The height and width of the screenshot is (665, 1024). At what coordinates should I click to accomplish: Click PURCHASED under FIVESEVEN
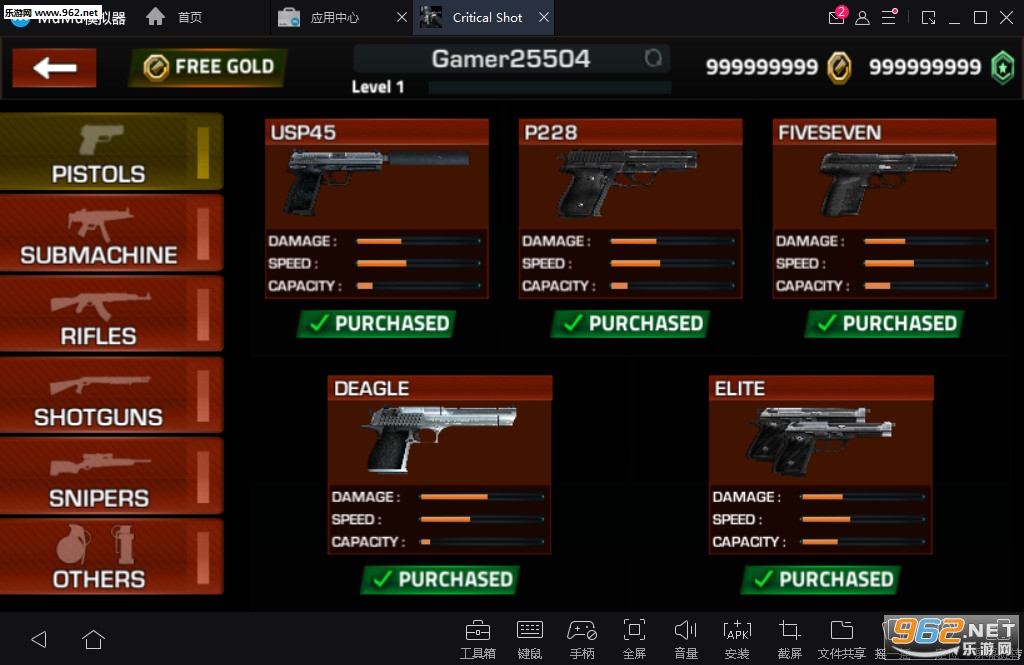[884, 323]
